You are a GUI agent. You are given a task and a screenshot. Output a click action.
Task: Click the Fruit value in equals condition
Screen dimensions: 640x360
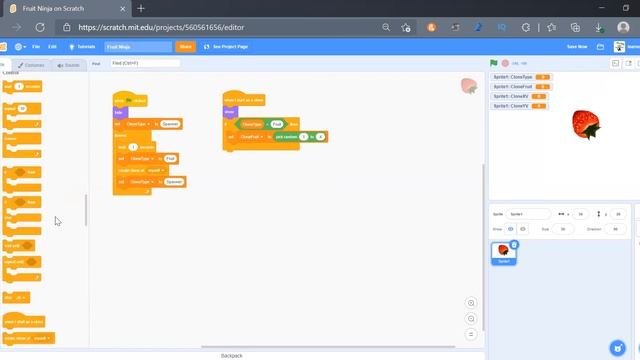(276, 124)
